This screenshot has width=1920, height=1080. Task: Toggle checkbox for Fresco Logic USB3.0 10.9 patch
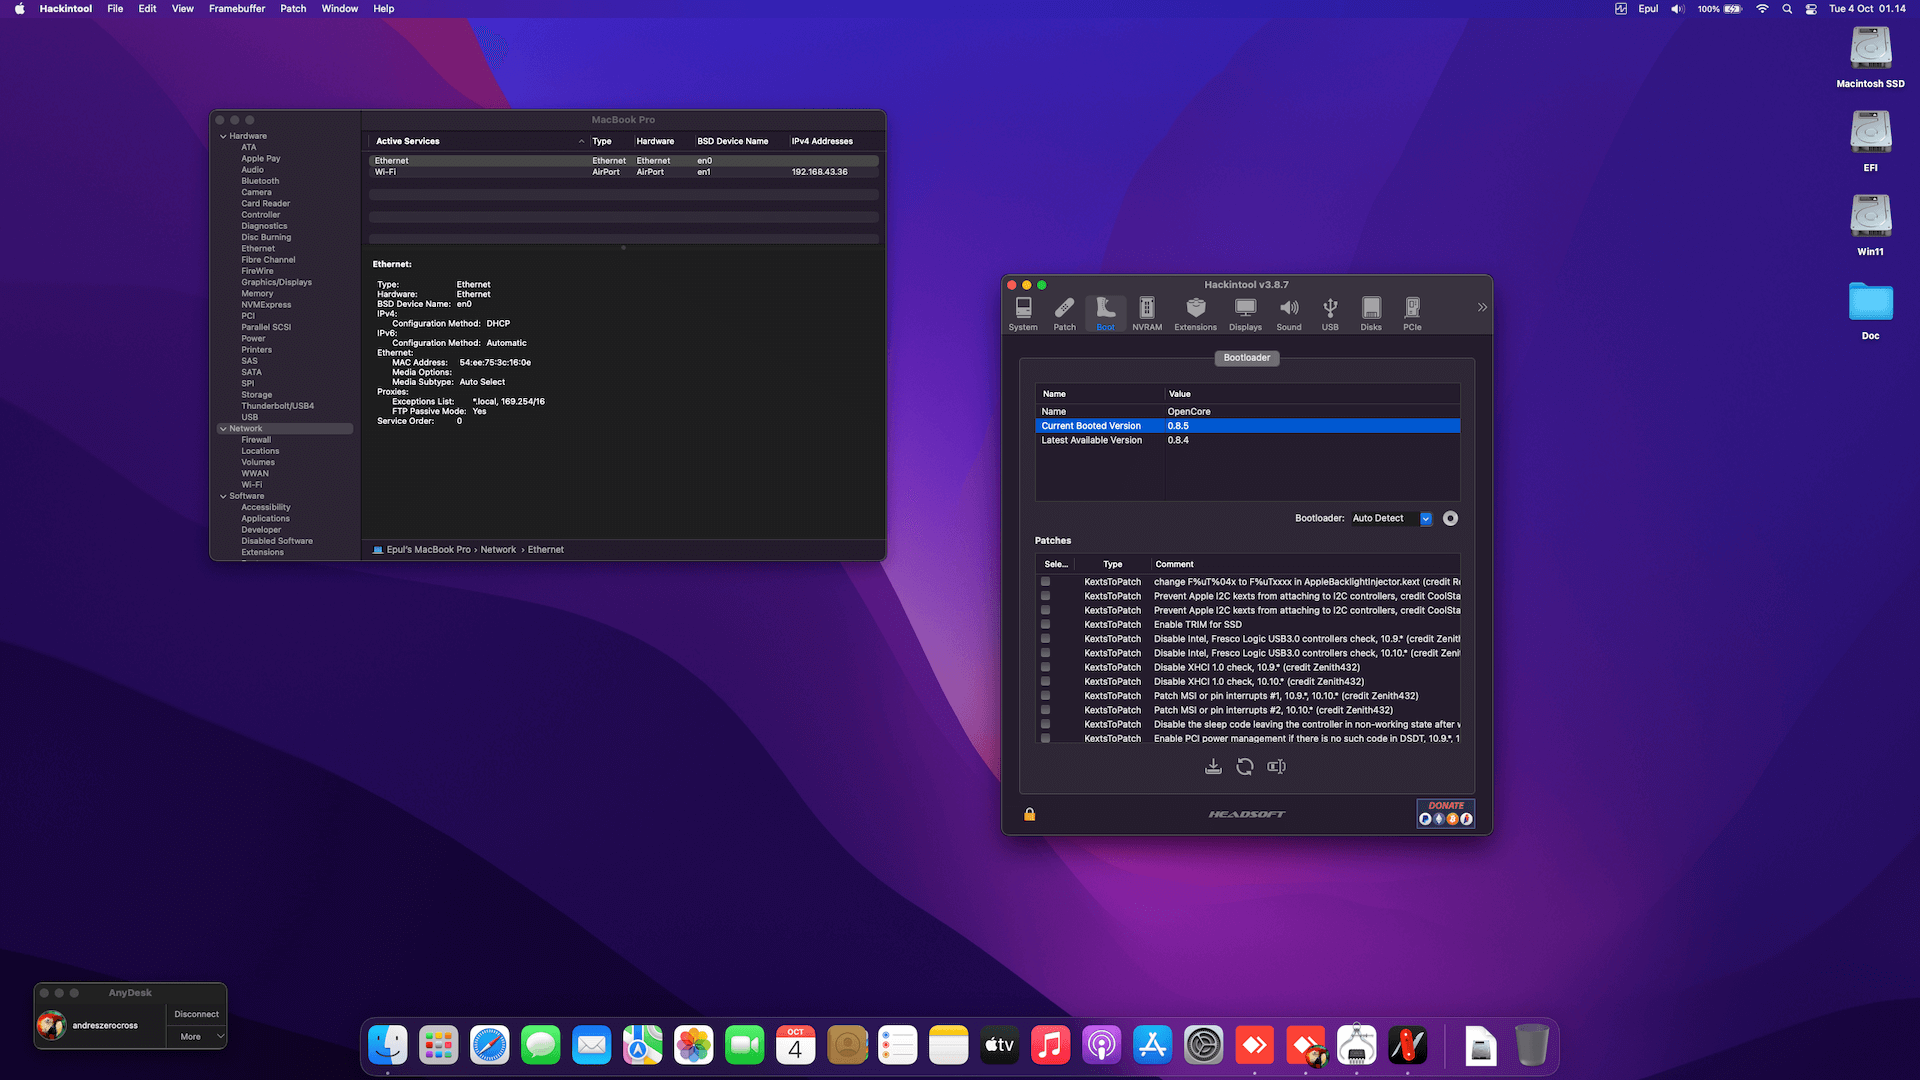[1045, 638]
